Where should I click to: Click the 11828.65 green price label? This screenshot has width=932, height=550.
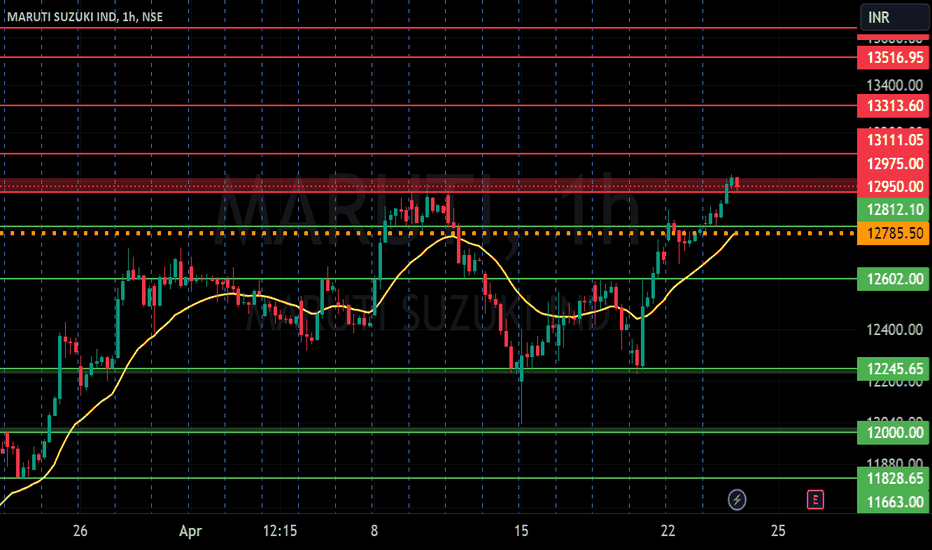893,479
